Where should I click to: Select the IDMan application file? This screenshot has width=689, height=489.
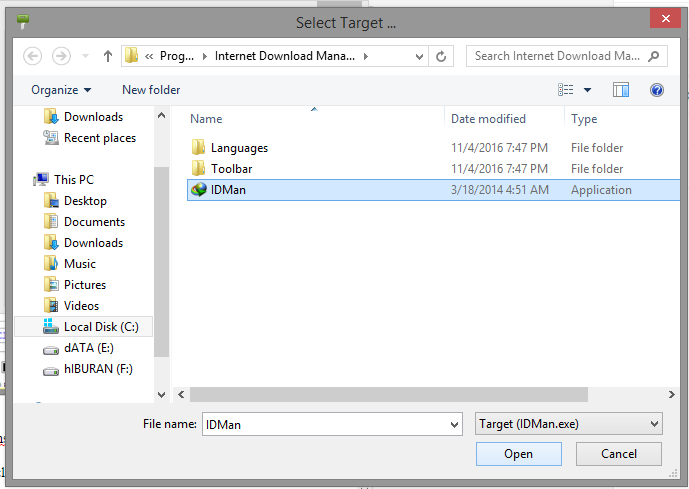[433, 190]
